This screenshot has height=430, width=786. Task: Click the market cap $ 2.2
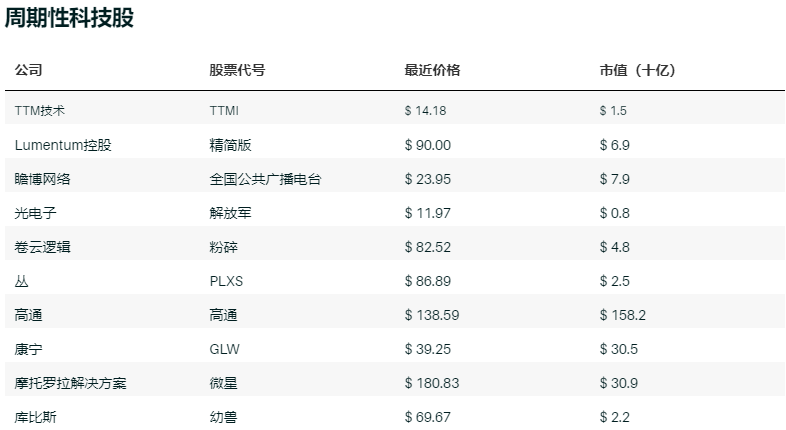pyautogui.click(x=615, y=417)
